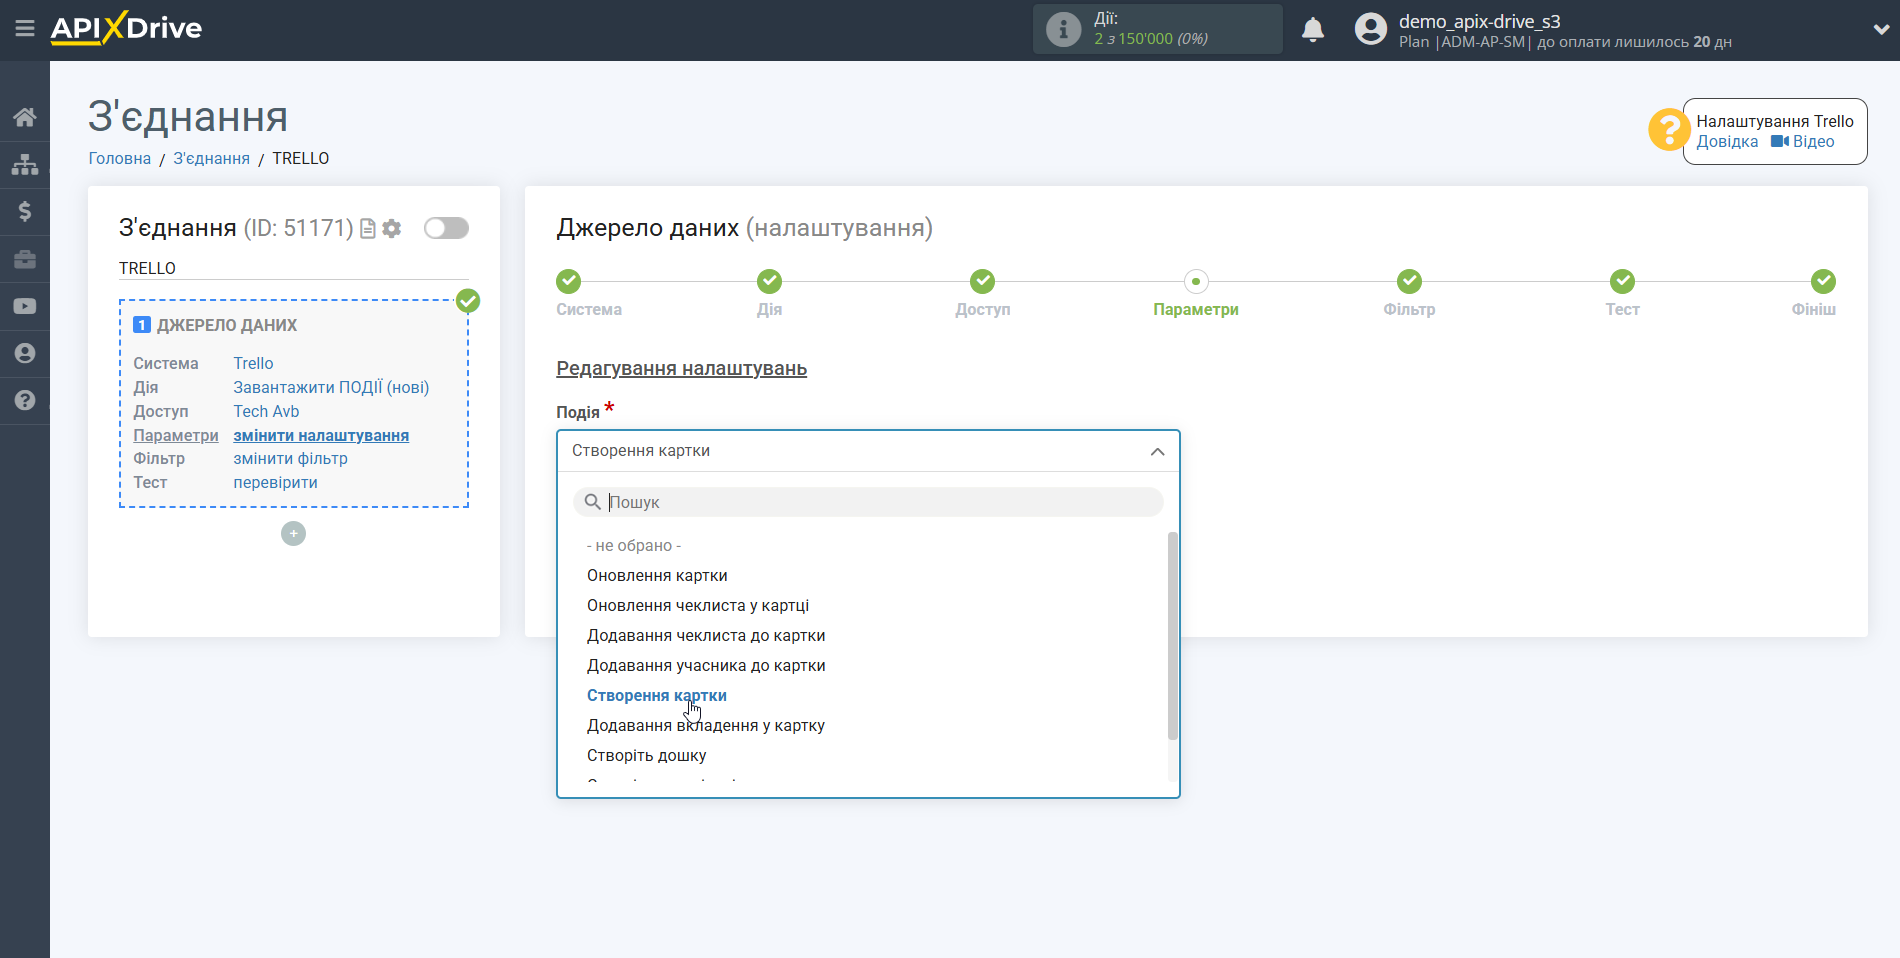Click the 'перевірити' test link
Viewport: 1900px width, 958px height.
[x=275, y=483]
